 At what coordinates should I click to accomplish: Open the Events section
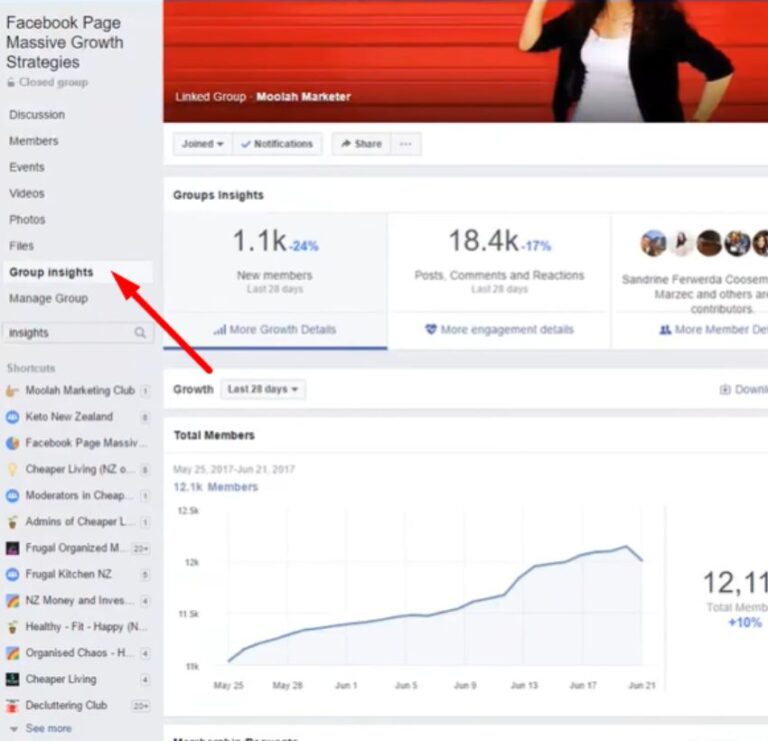tap(27, 167)
